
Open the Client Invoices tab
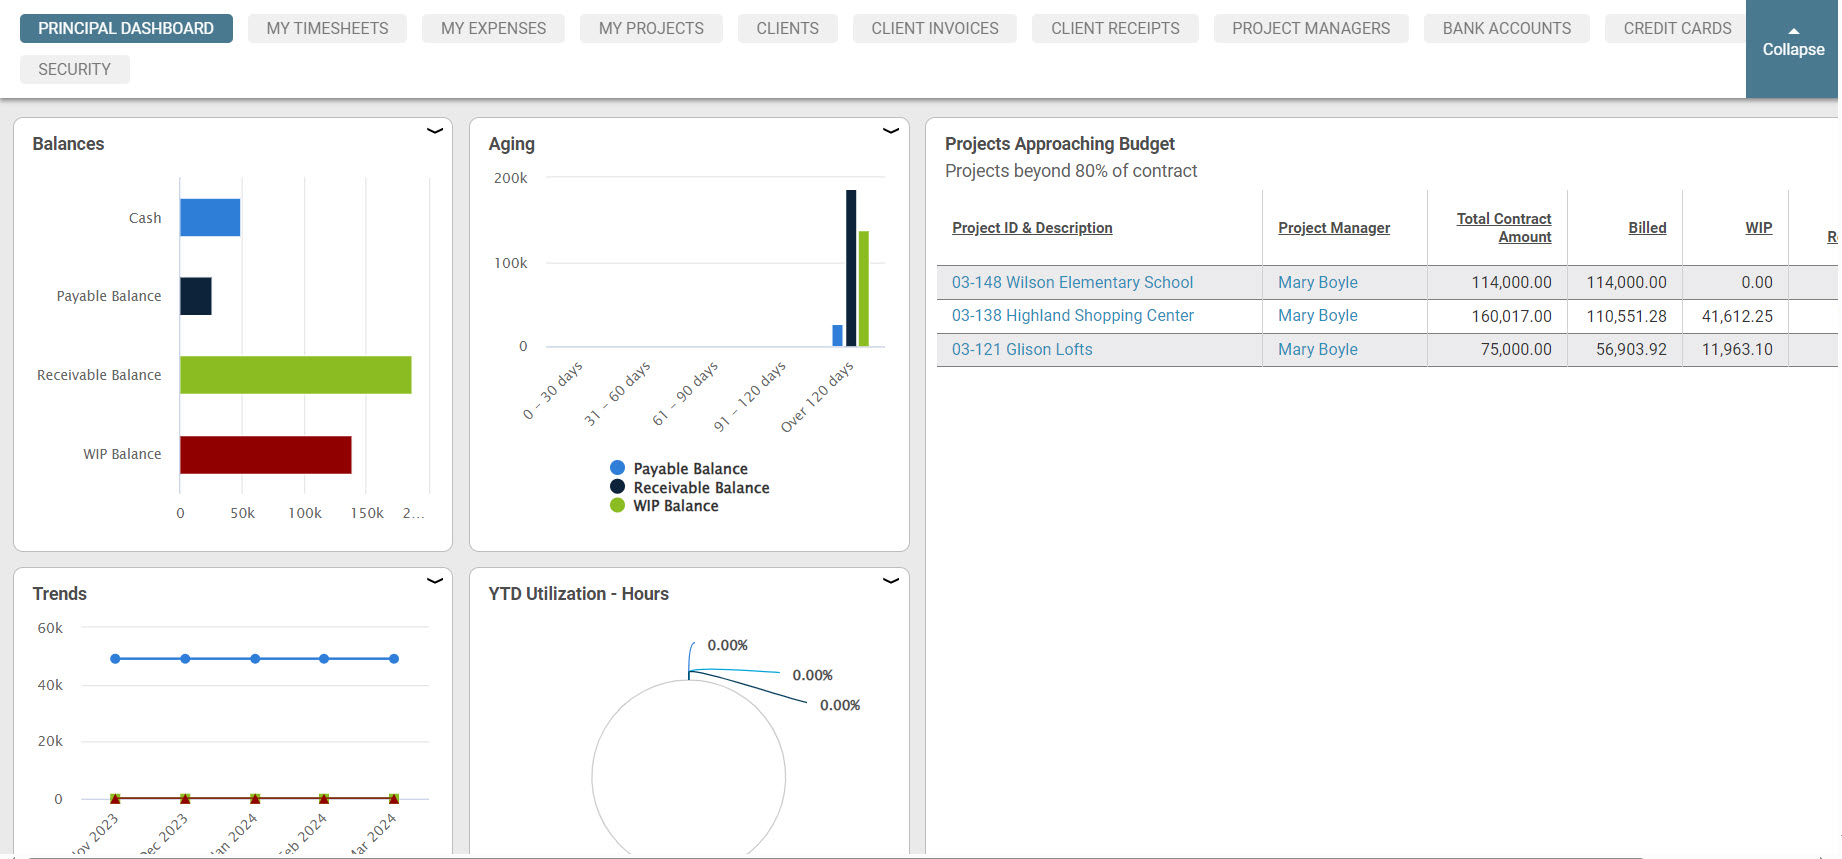click(x=934, y=29)
